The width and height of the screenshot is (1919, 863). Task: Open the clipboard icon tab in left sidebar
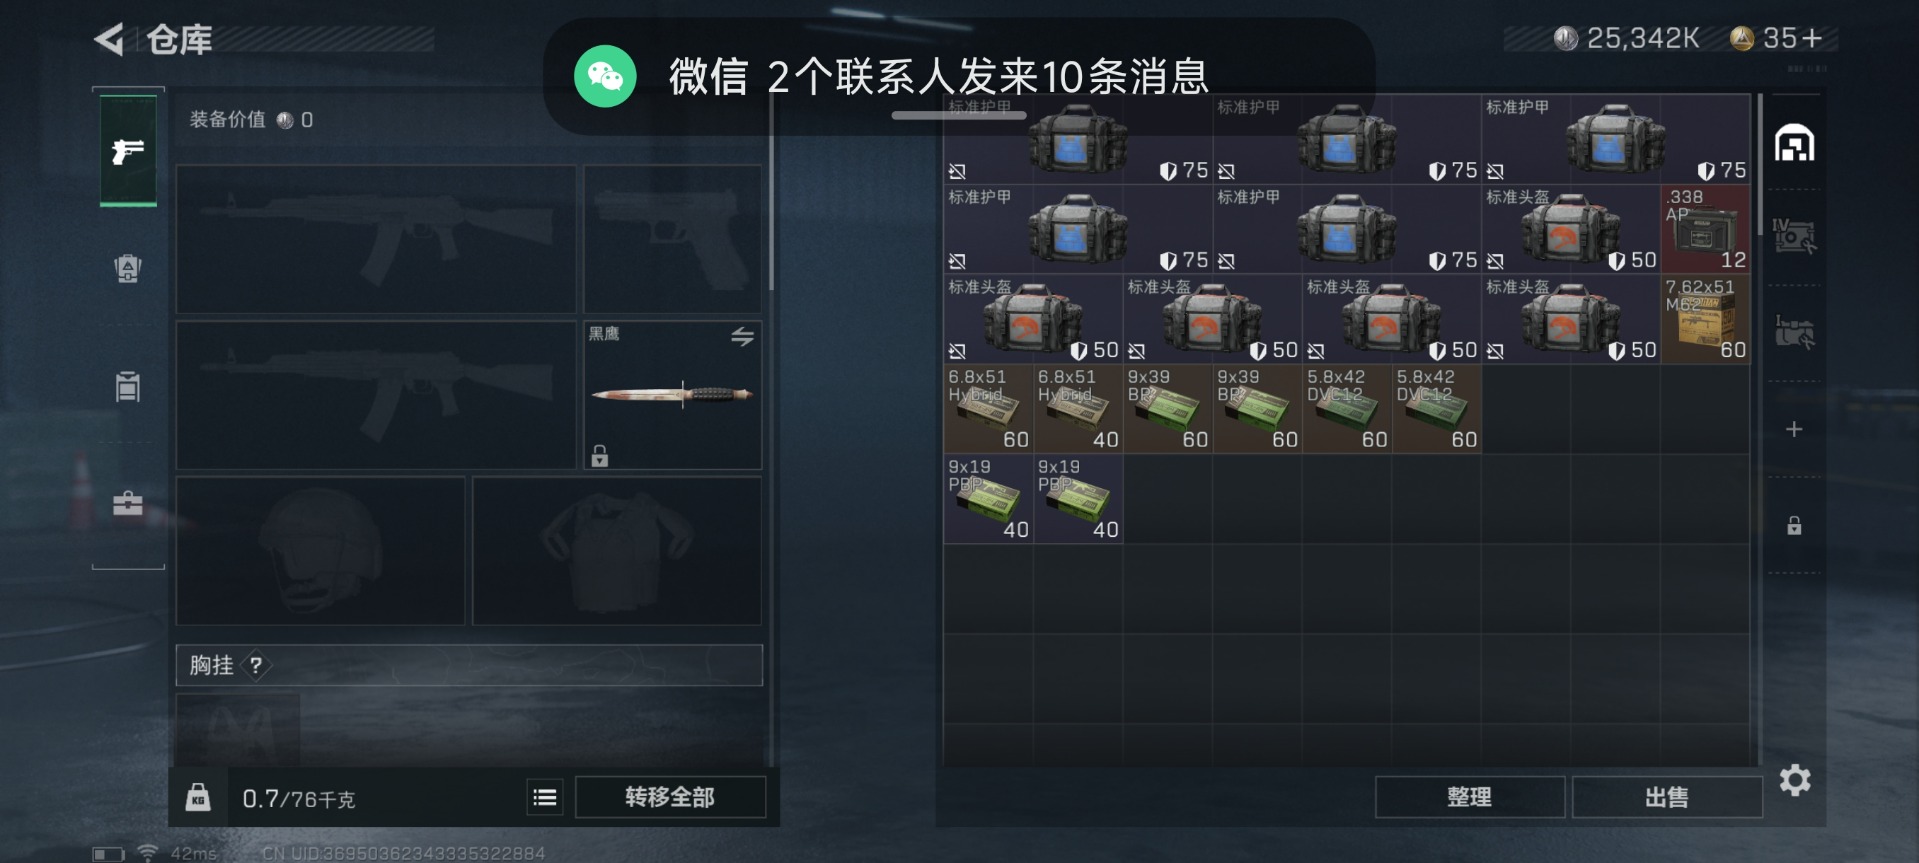tap(128, 385)
